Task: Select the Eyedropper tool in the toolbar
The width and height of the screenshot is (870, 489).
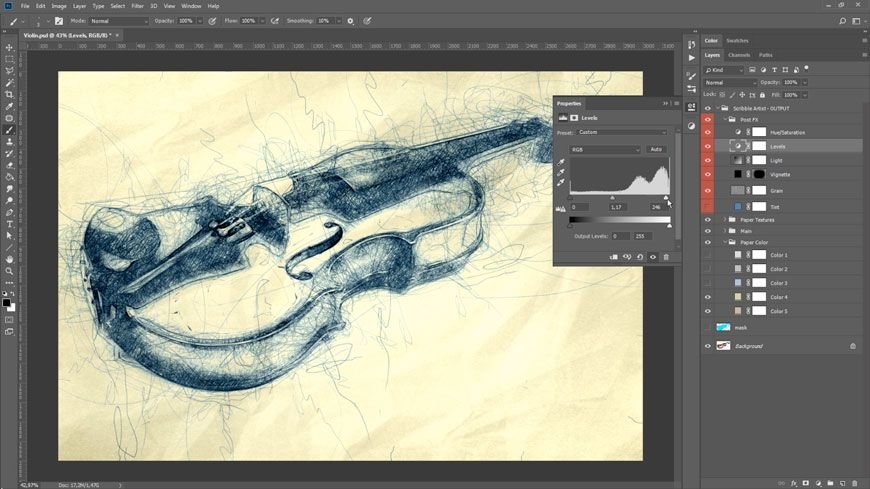Action: [x=9, y=106]
